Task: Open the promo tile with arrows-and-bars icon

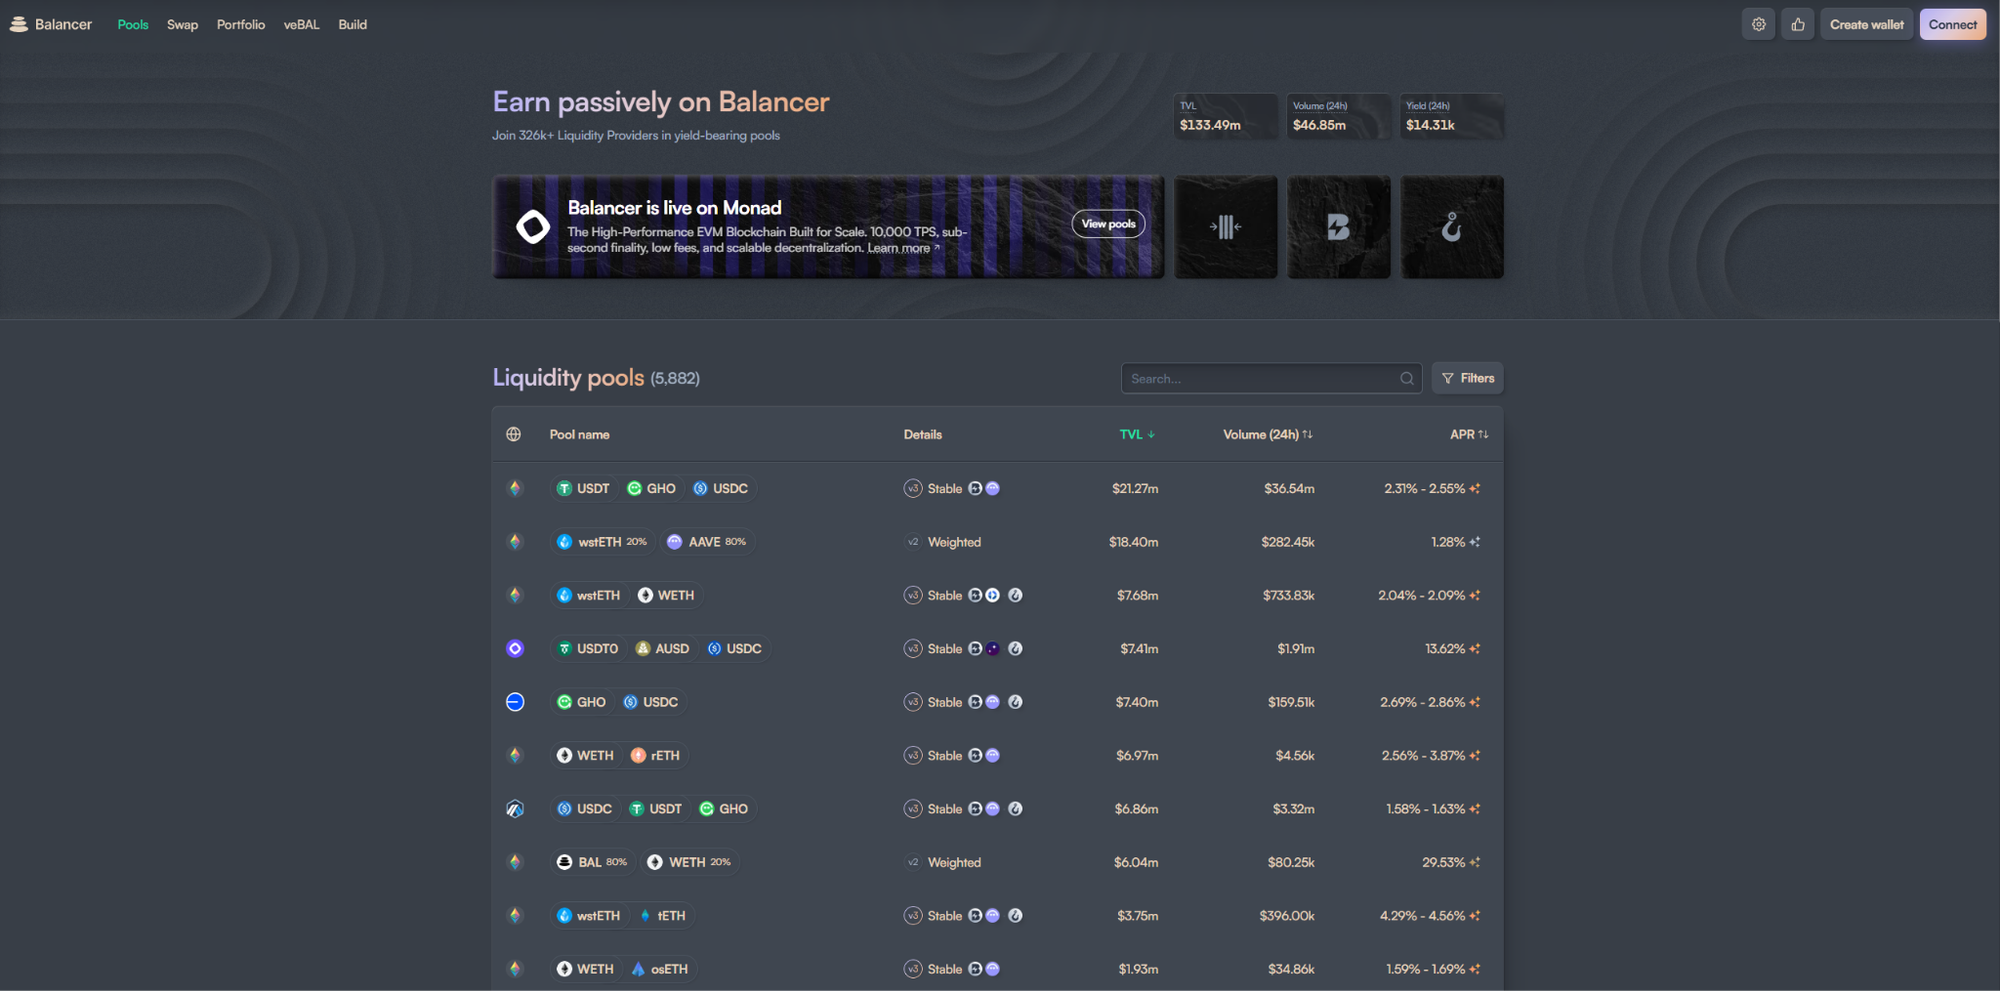Action: point(1225,227)
